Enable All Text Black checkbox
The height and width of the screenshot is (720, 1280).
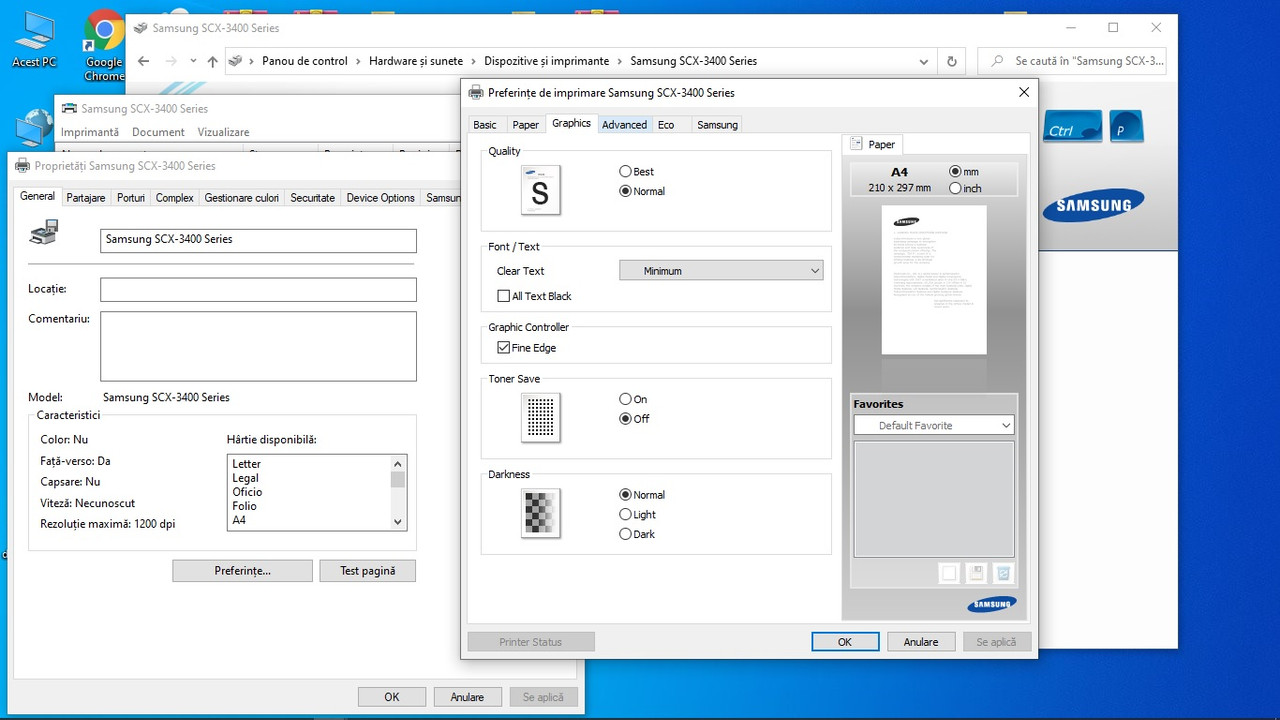[x=534, y=296]
